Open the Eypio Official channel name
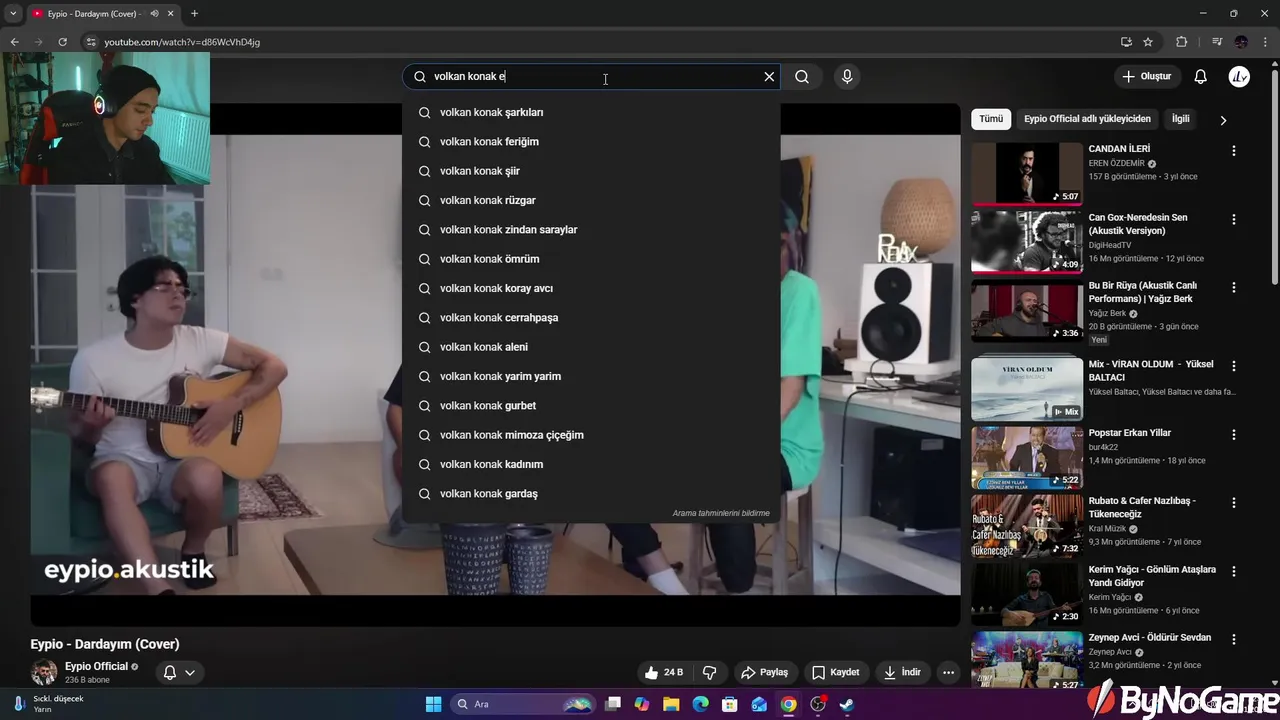Viewport: 1280px width, 720px height. [96, 666]
